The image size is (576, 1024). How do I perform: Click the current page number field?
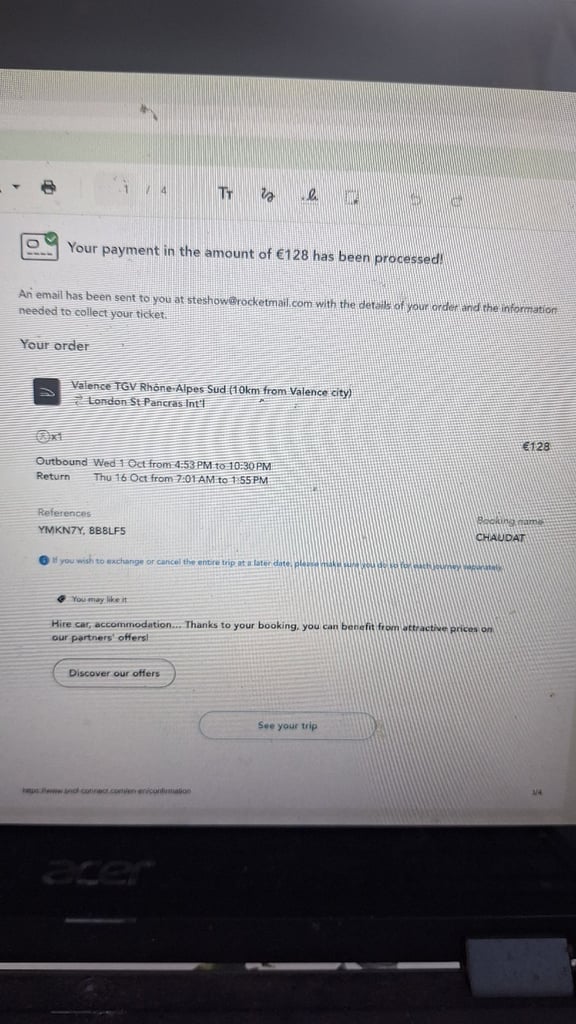point(127,190)
